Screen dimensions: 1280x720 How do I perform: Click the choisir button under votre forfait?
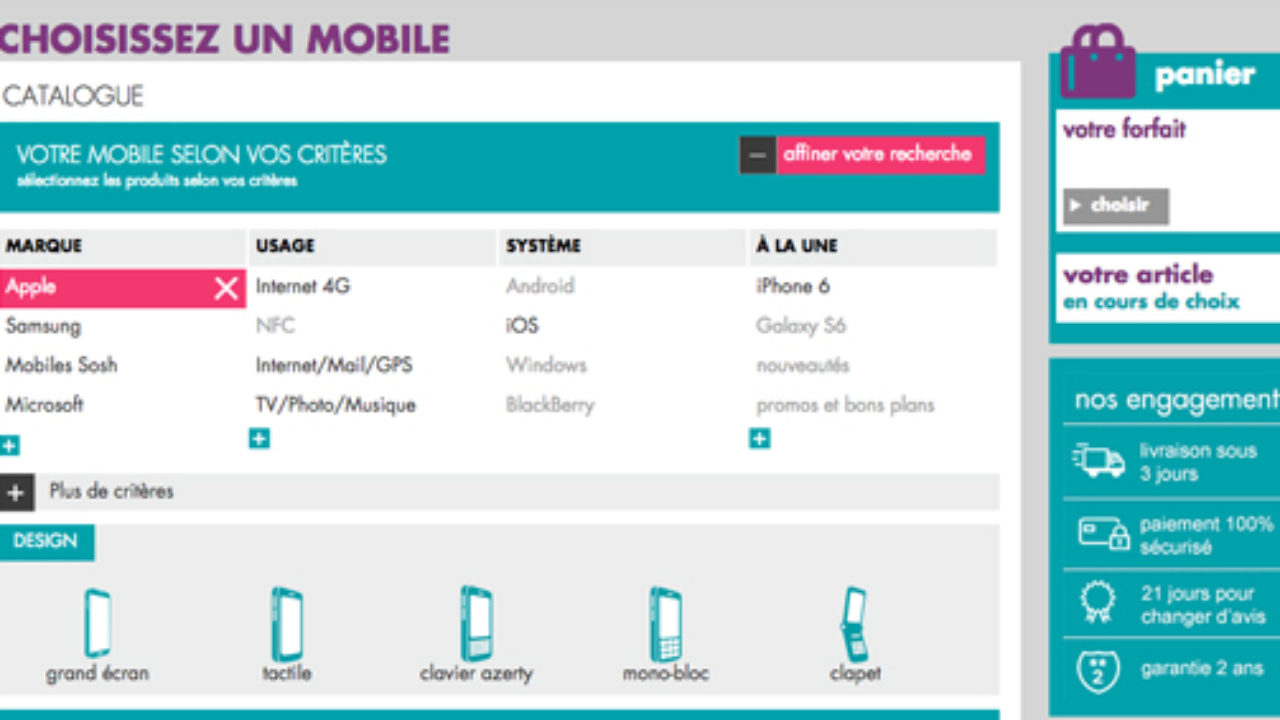click(1115, 206)
